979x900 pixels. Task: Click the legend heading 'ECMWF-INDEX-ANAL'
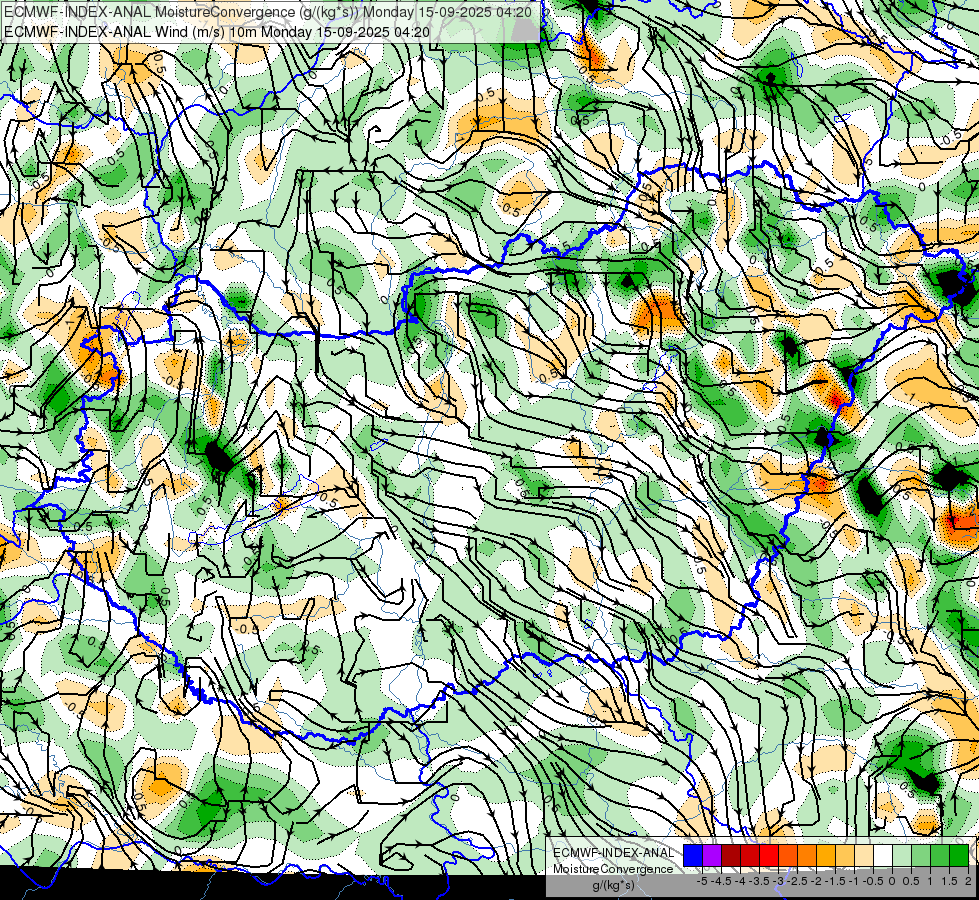[x=614, y=853]
